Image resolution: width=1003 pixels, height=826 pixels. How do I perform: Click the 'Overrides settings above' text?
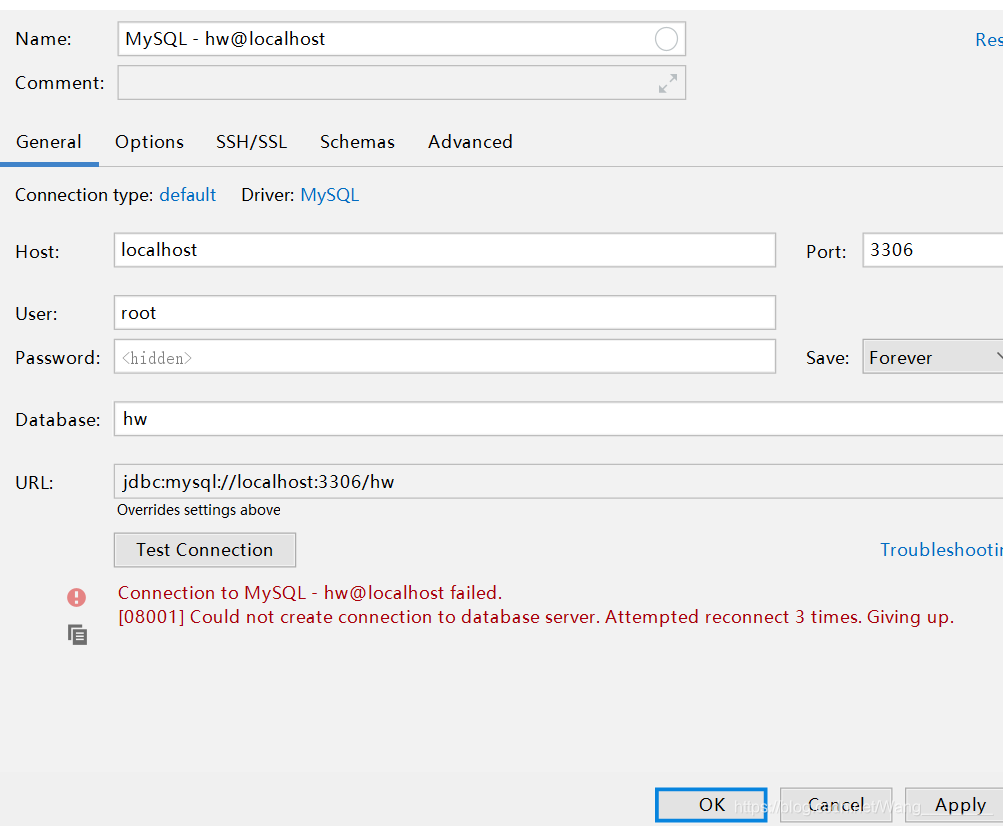coord(199,510)
